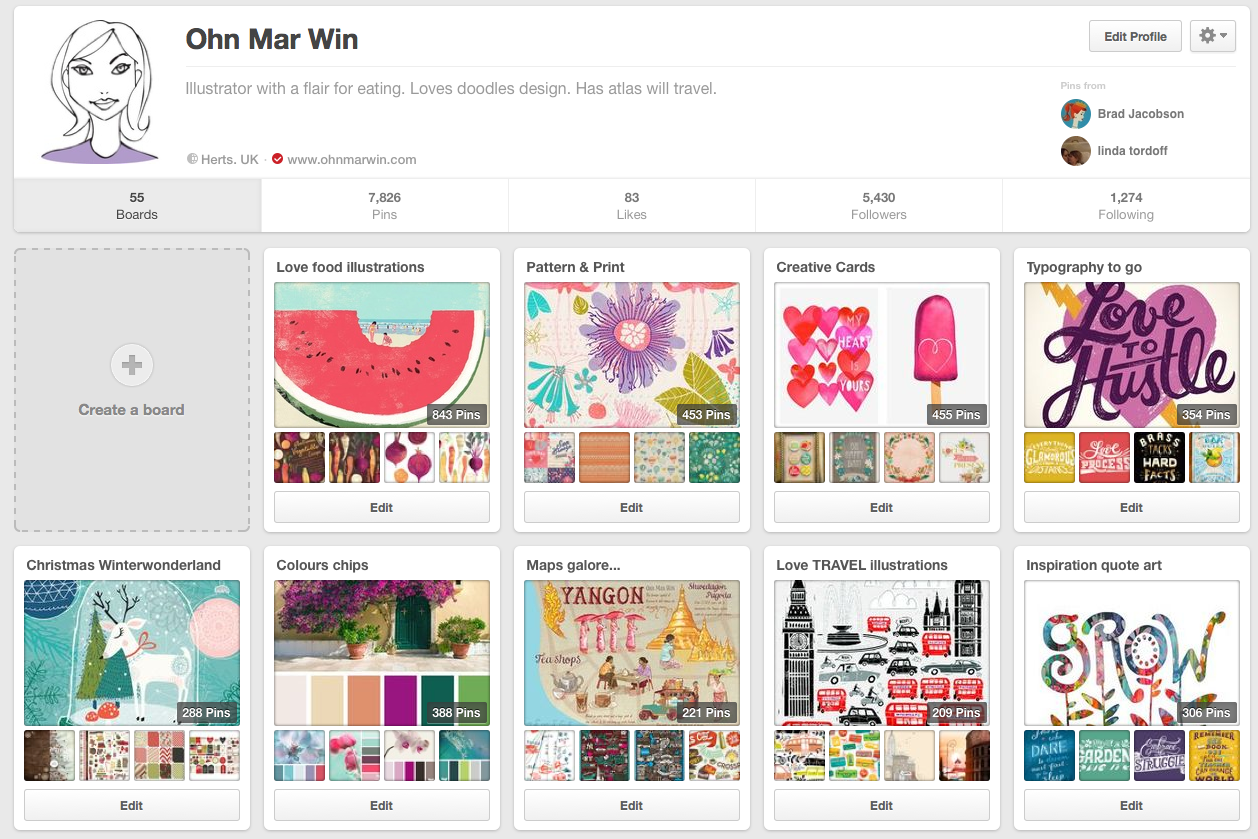Open the gear settings dropdown
Image resolution: width=1258 pixels, height=839 pixels.
click(x=1213, y=36)
